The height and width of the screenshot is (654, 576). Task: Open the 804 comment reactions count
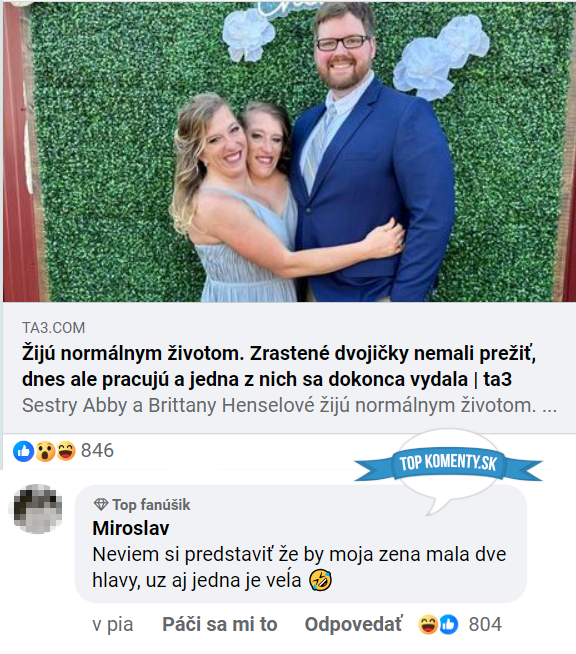[485, 625]
